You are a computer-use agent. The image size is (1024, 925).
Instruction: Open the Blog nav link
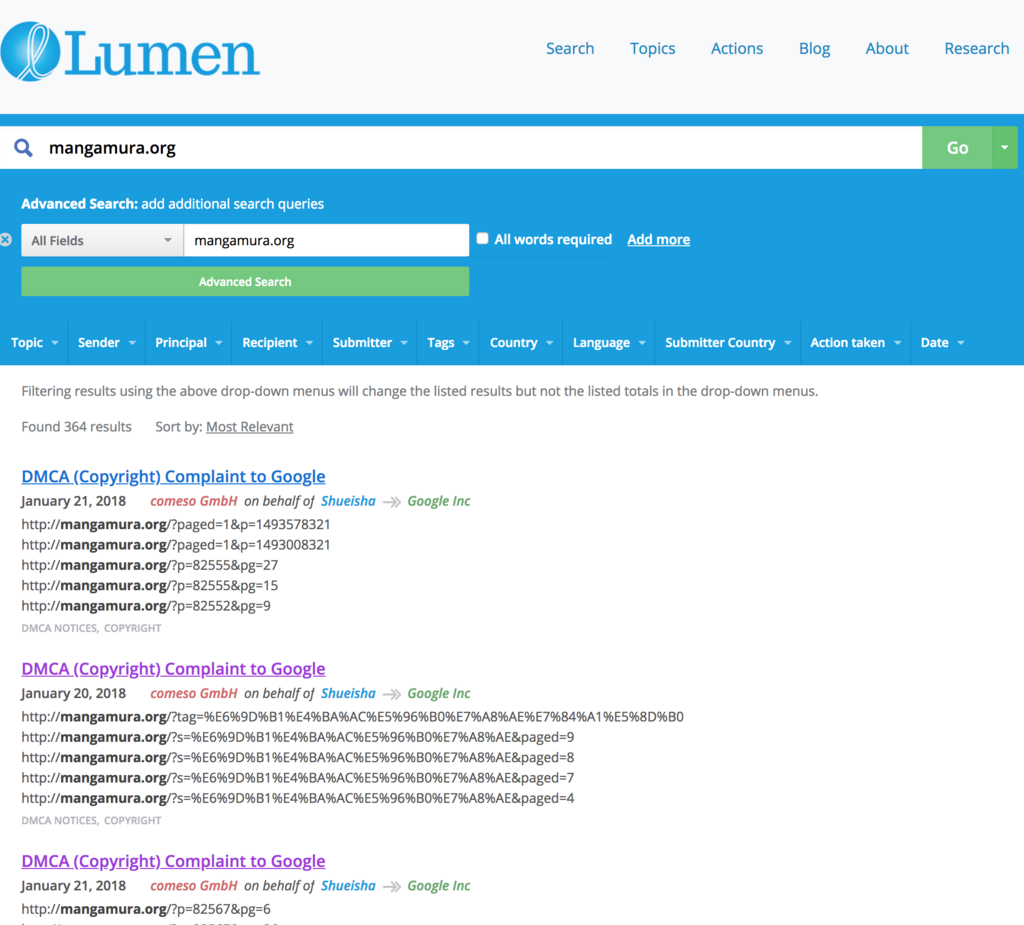click(814, 48)
